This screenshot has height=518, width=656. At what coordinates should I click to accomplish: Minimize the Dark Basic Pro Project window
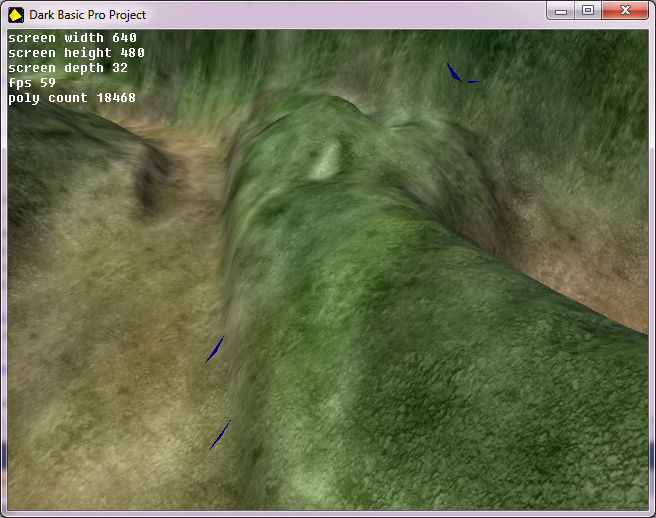[x=561, y=10]
